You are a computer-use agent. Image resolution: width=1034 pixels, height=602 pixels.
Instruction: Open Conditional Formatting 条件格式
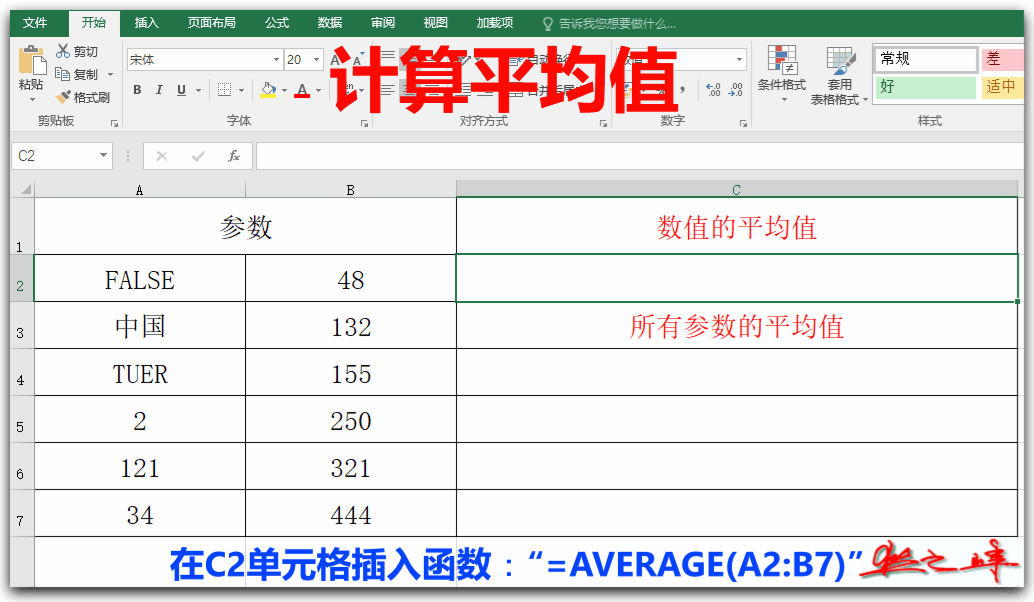tap(781, 74)
